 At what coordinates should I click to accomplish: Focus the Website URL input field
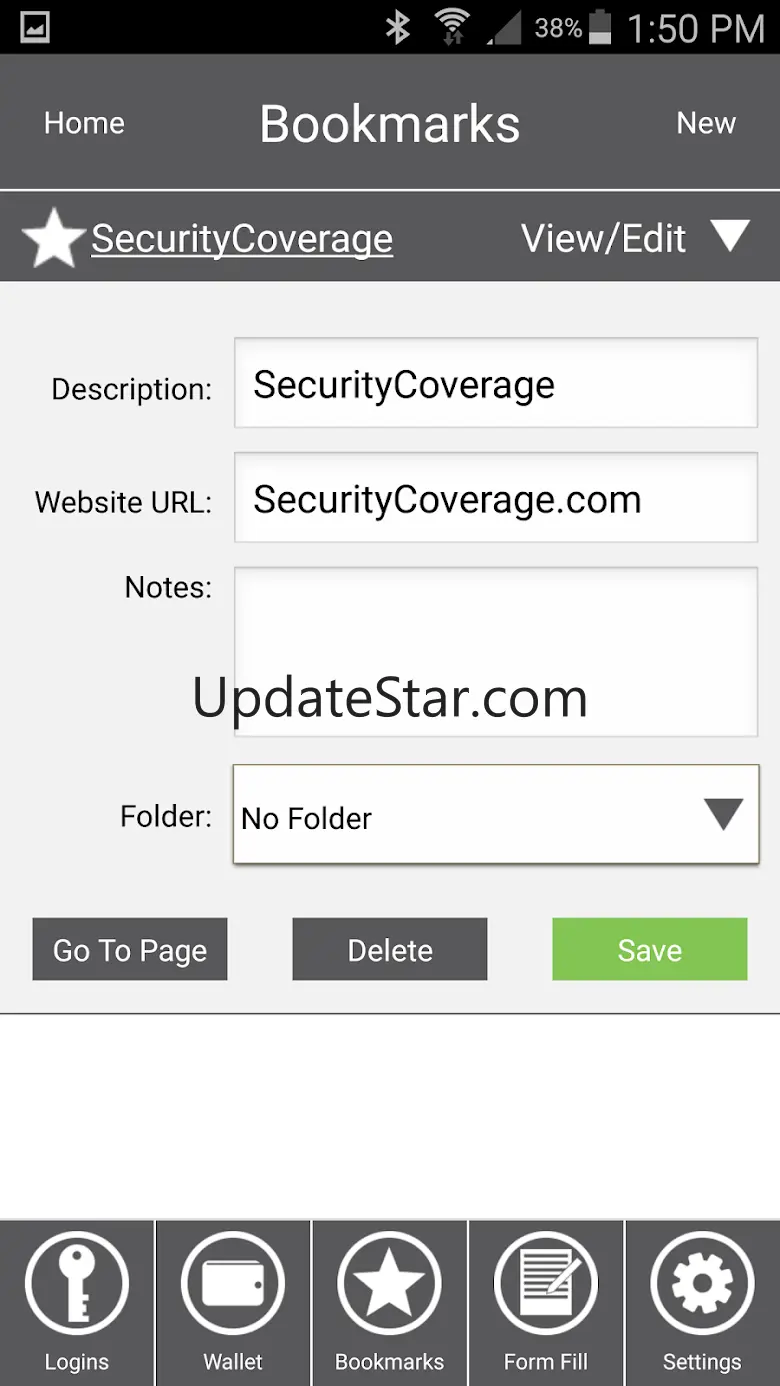tap(496, 498)
